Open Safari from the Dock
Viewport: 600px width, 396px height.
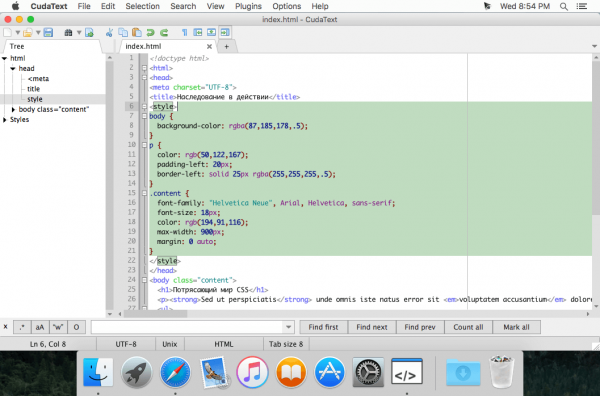(175, 372)
